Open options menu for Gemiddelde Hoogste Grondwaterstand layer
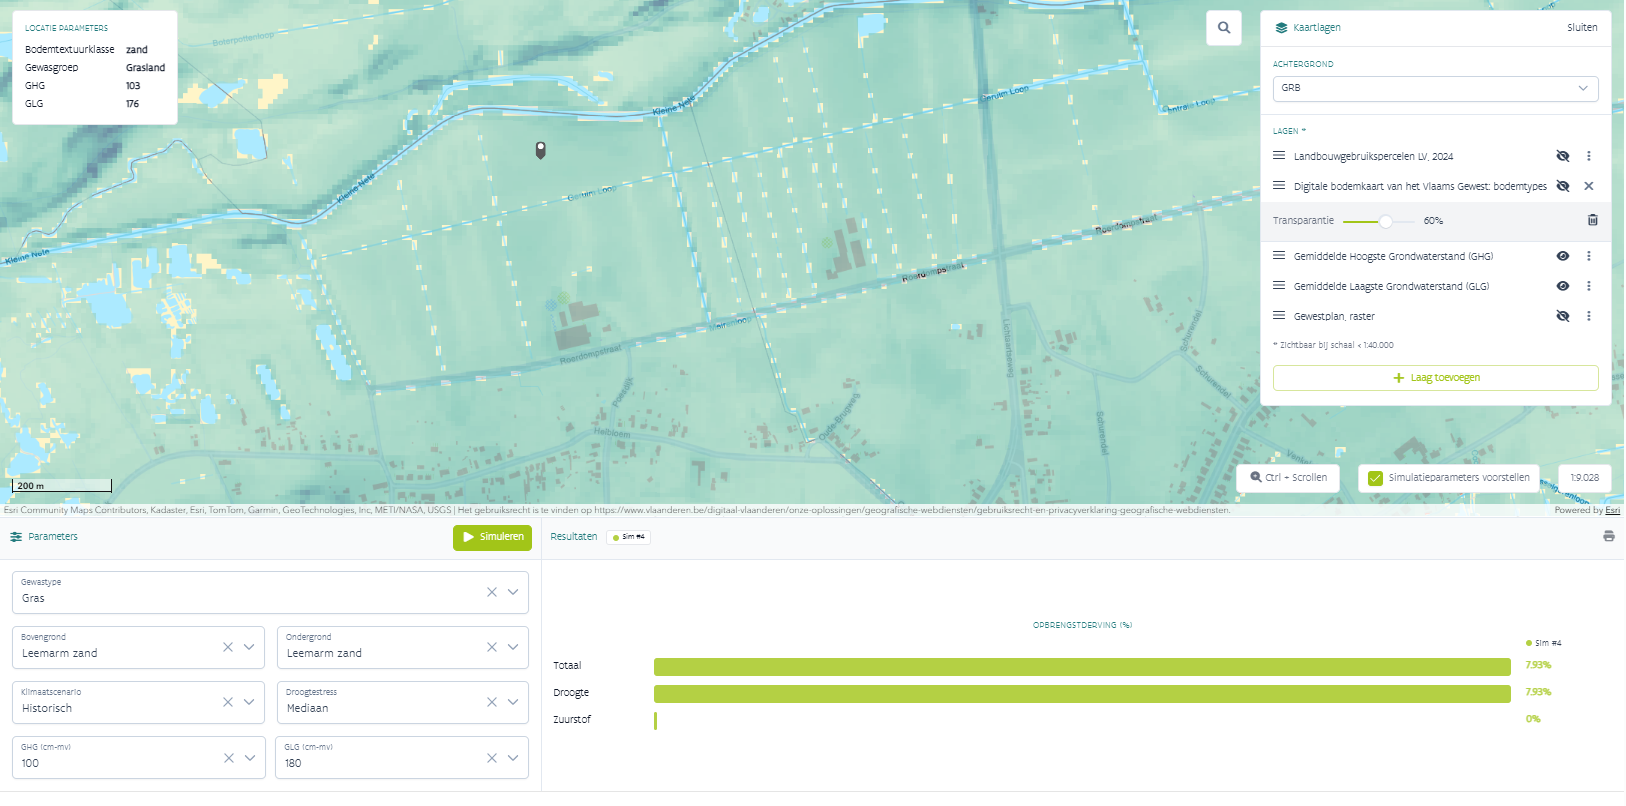This screenshot has height=806, width=1626. tap(1589, 256)
